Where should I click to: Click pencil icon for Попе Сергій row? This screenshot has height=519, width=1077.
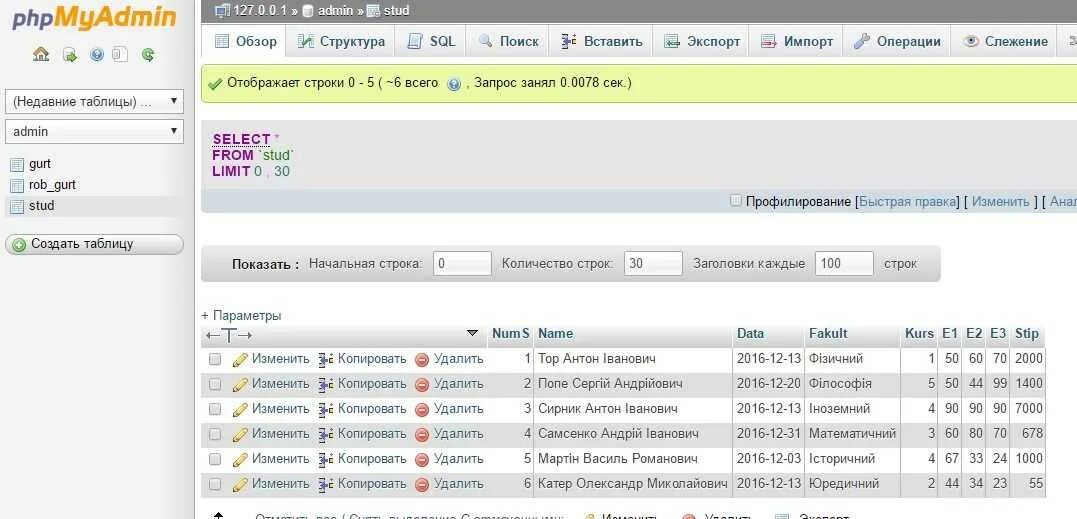240,384
